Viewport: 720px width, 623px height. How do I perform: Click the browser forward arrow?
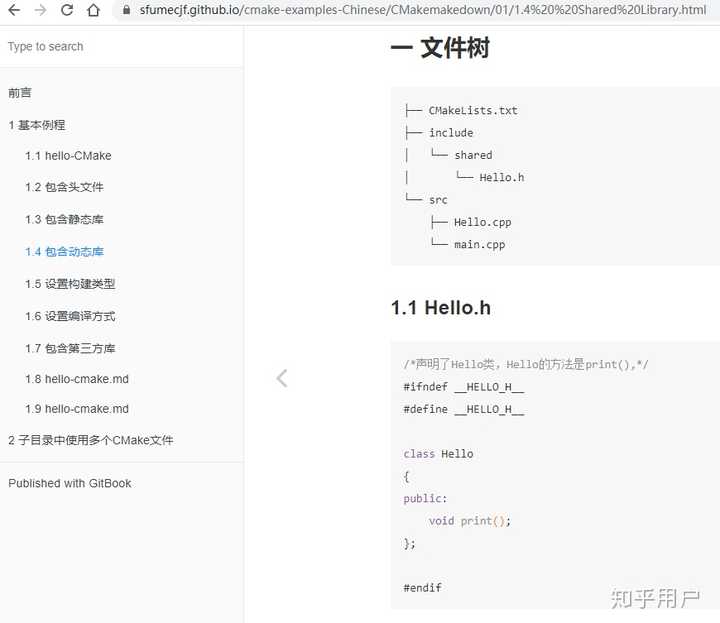click(x=40, y=10)
